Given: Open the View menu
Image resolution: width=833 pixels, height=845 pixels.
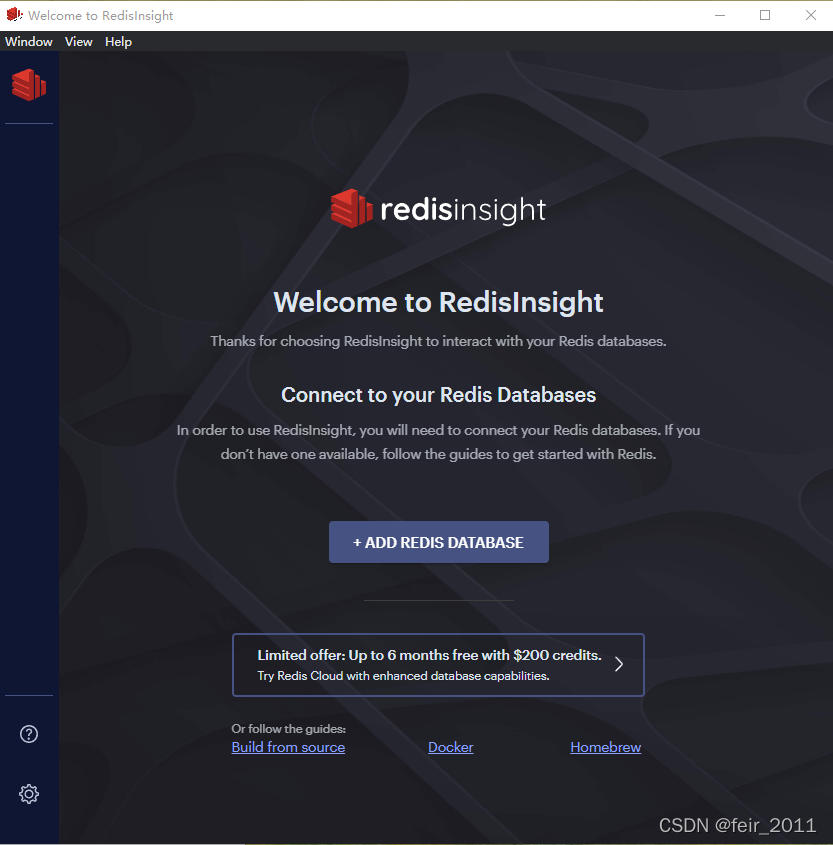Looking at the screenshot, I should coord(79,41).
